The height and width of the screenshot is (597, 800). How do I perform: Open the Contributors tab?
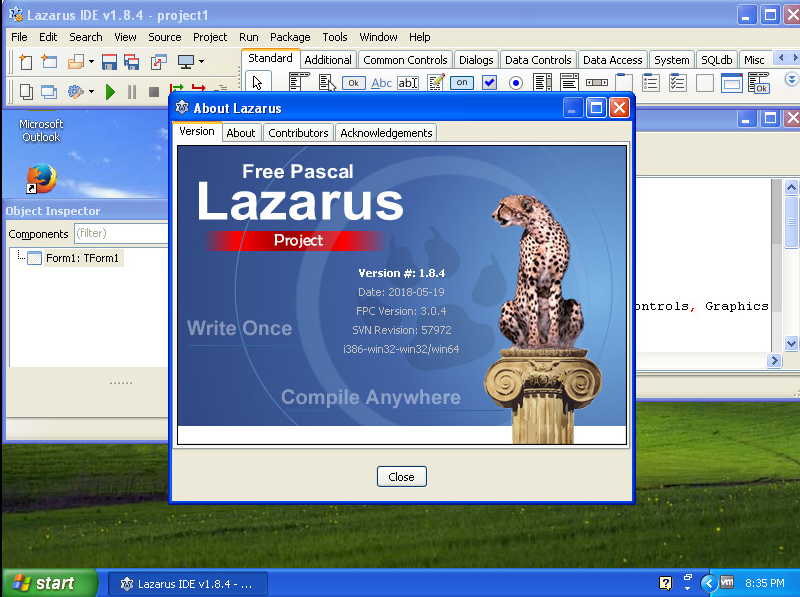(x=298, y=133)
